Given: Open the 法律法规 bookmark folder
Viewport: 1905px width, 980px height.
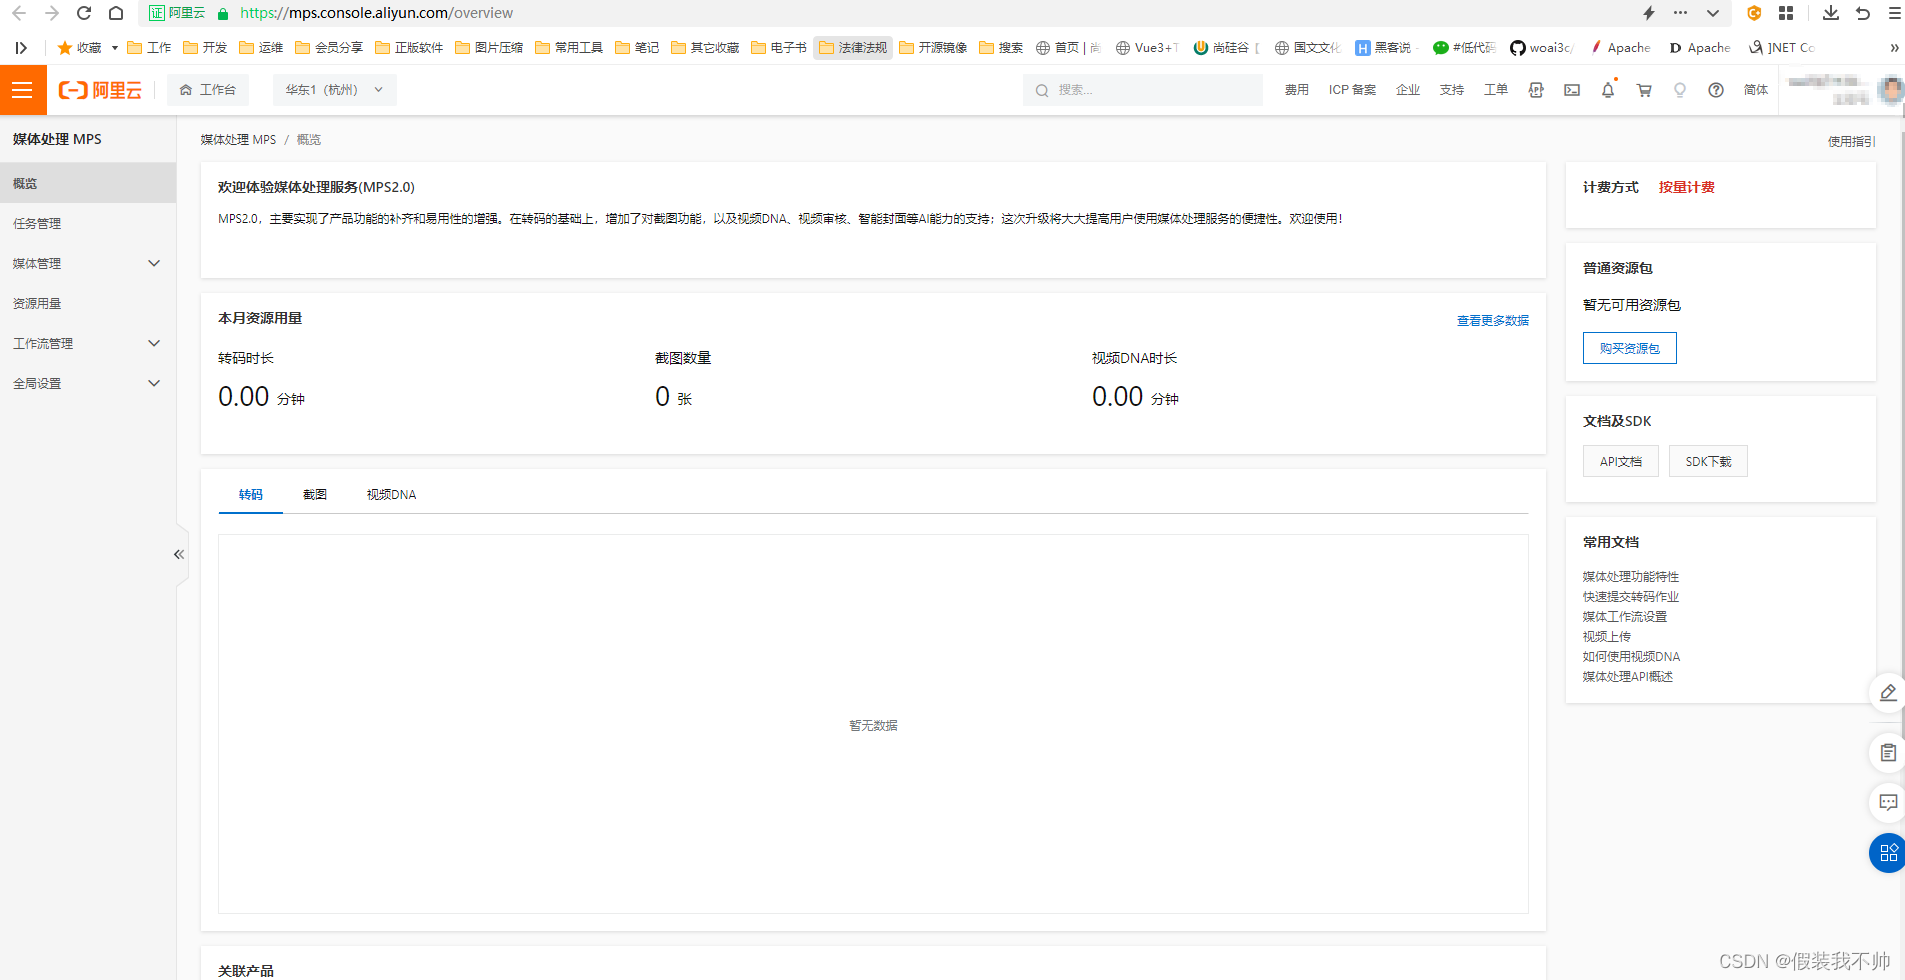Looking at the screenshot, I should 853,48.
